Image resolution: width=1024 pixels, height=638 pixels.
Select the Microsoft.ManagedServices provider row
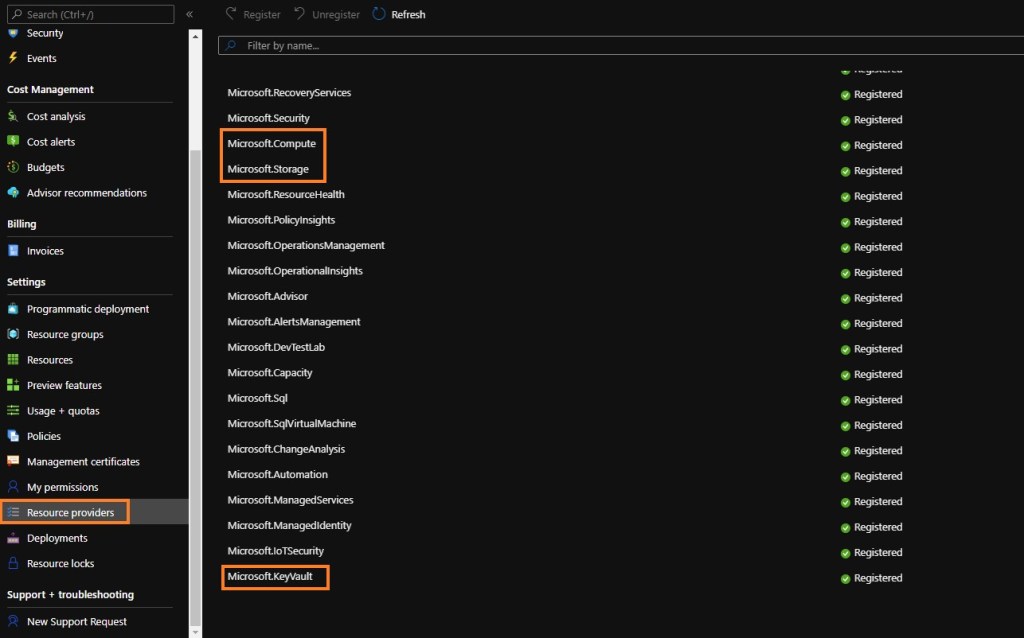pos(620,500)
